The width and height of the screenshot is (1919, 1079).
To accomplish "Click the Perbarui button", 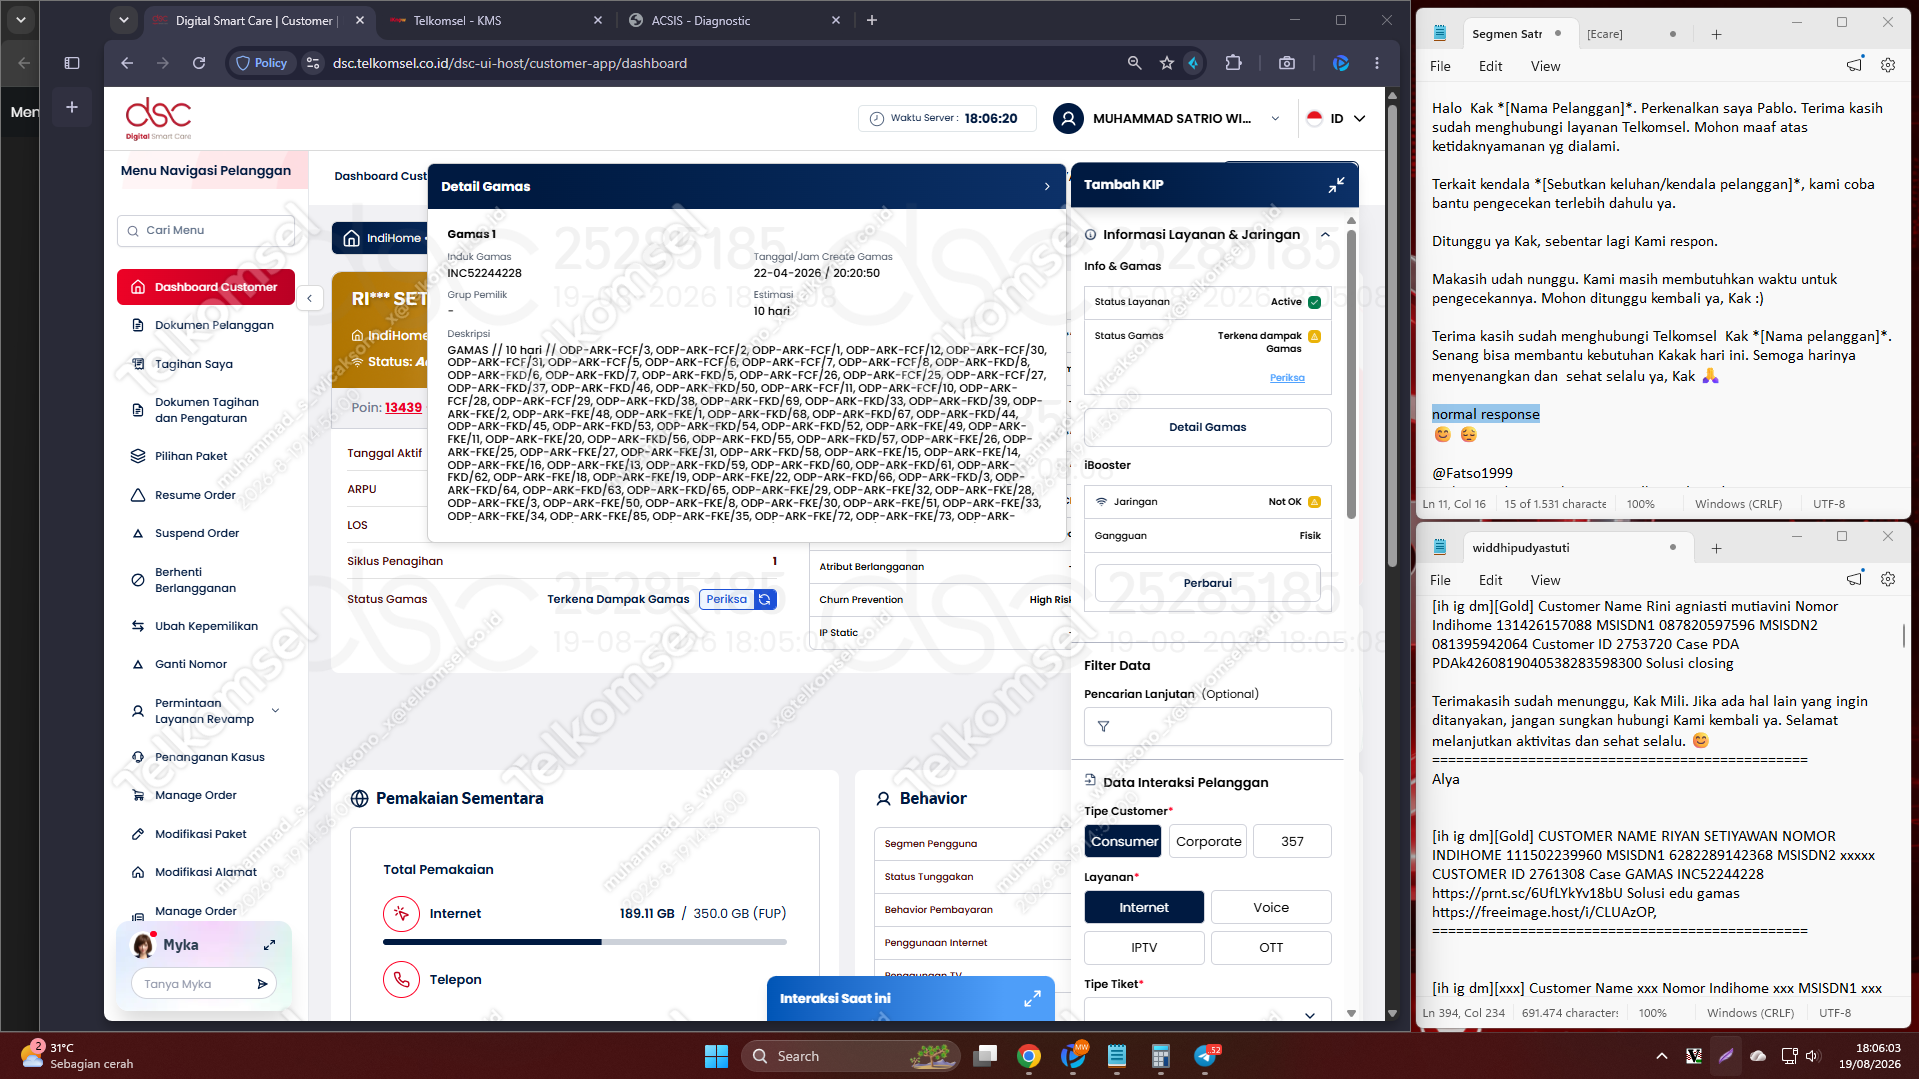I will [x=1207, y=583].
